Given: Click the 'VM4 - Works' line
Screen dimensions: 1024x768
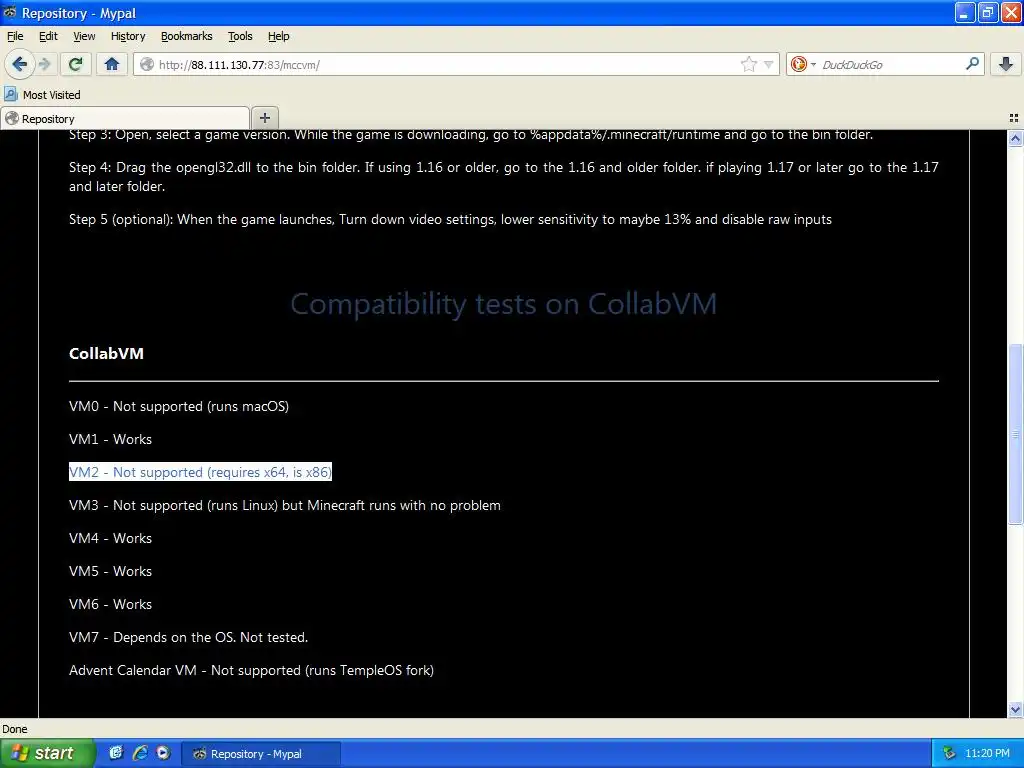Looking at the screenshot, I should 110,538.
